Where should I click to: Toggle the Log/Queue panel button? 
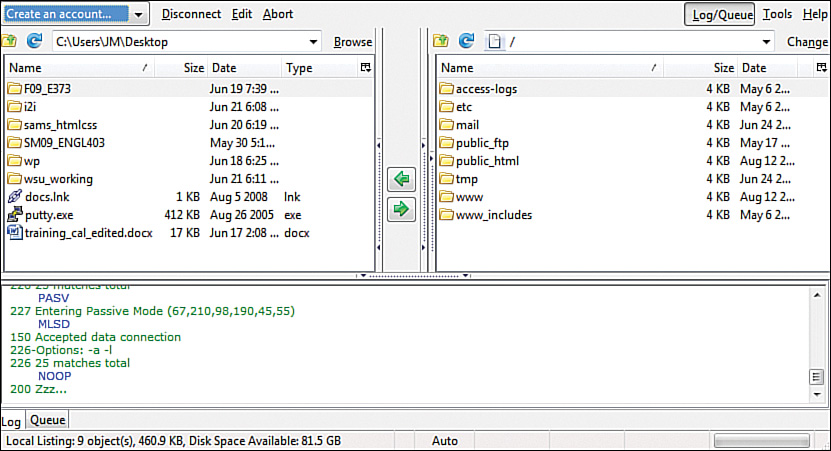[719, 14]
